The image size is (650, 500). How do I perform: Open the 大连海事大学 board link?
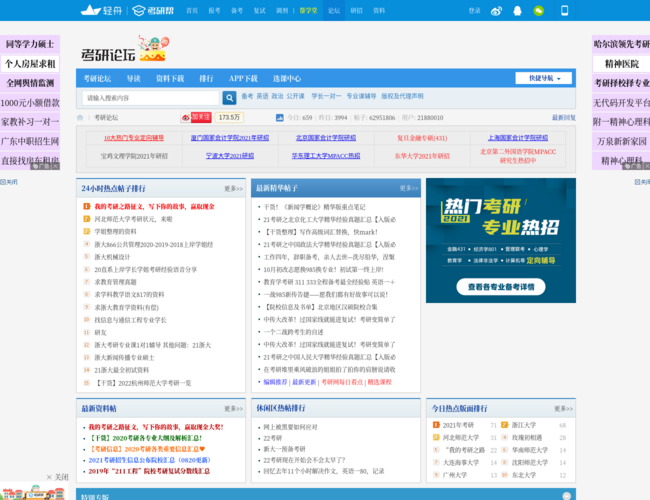point(461,462)
